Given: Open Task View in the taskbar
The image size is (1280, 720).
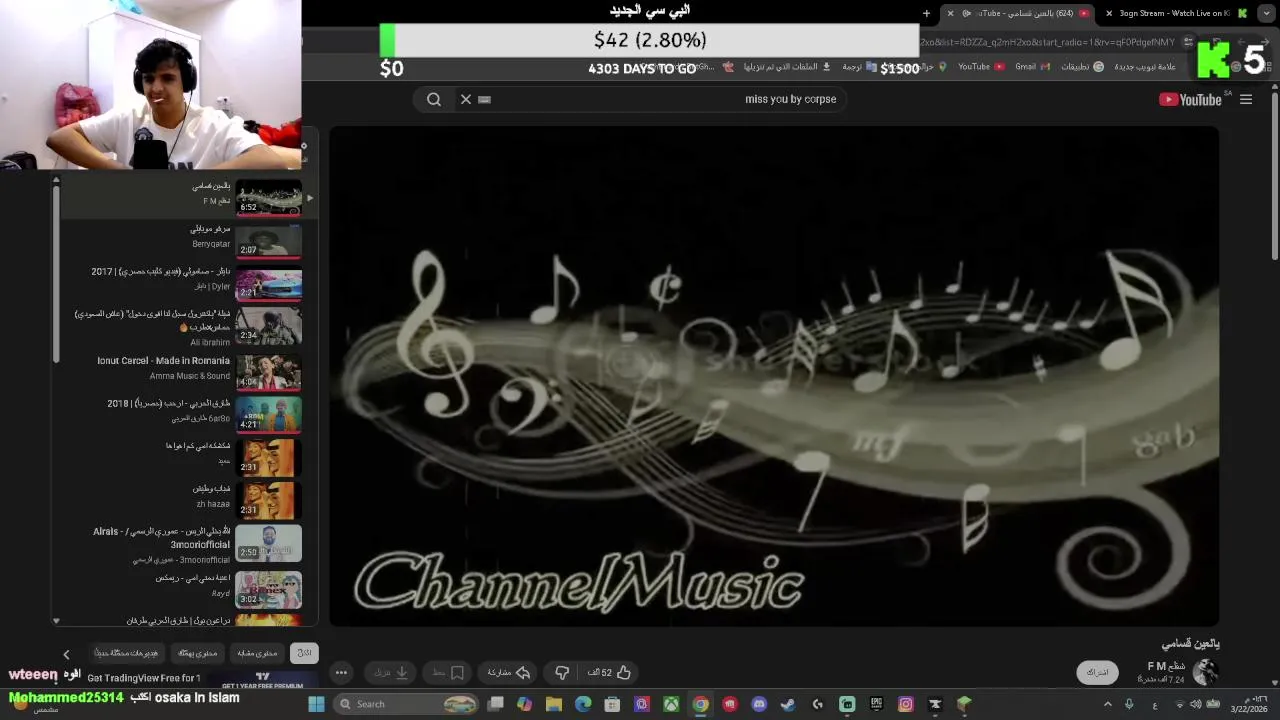Looking at the screenshot, I should pyautogui.click(x=495, y=704).
